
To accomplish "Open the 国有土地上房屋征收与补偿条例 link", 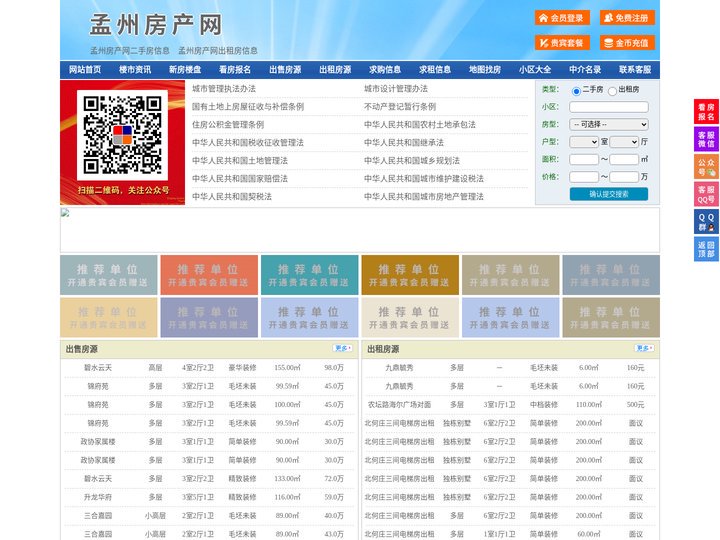I will (x=248, y=107).
